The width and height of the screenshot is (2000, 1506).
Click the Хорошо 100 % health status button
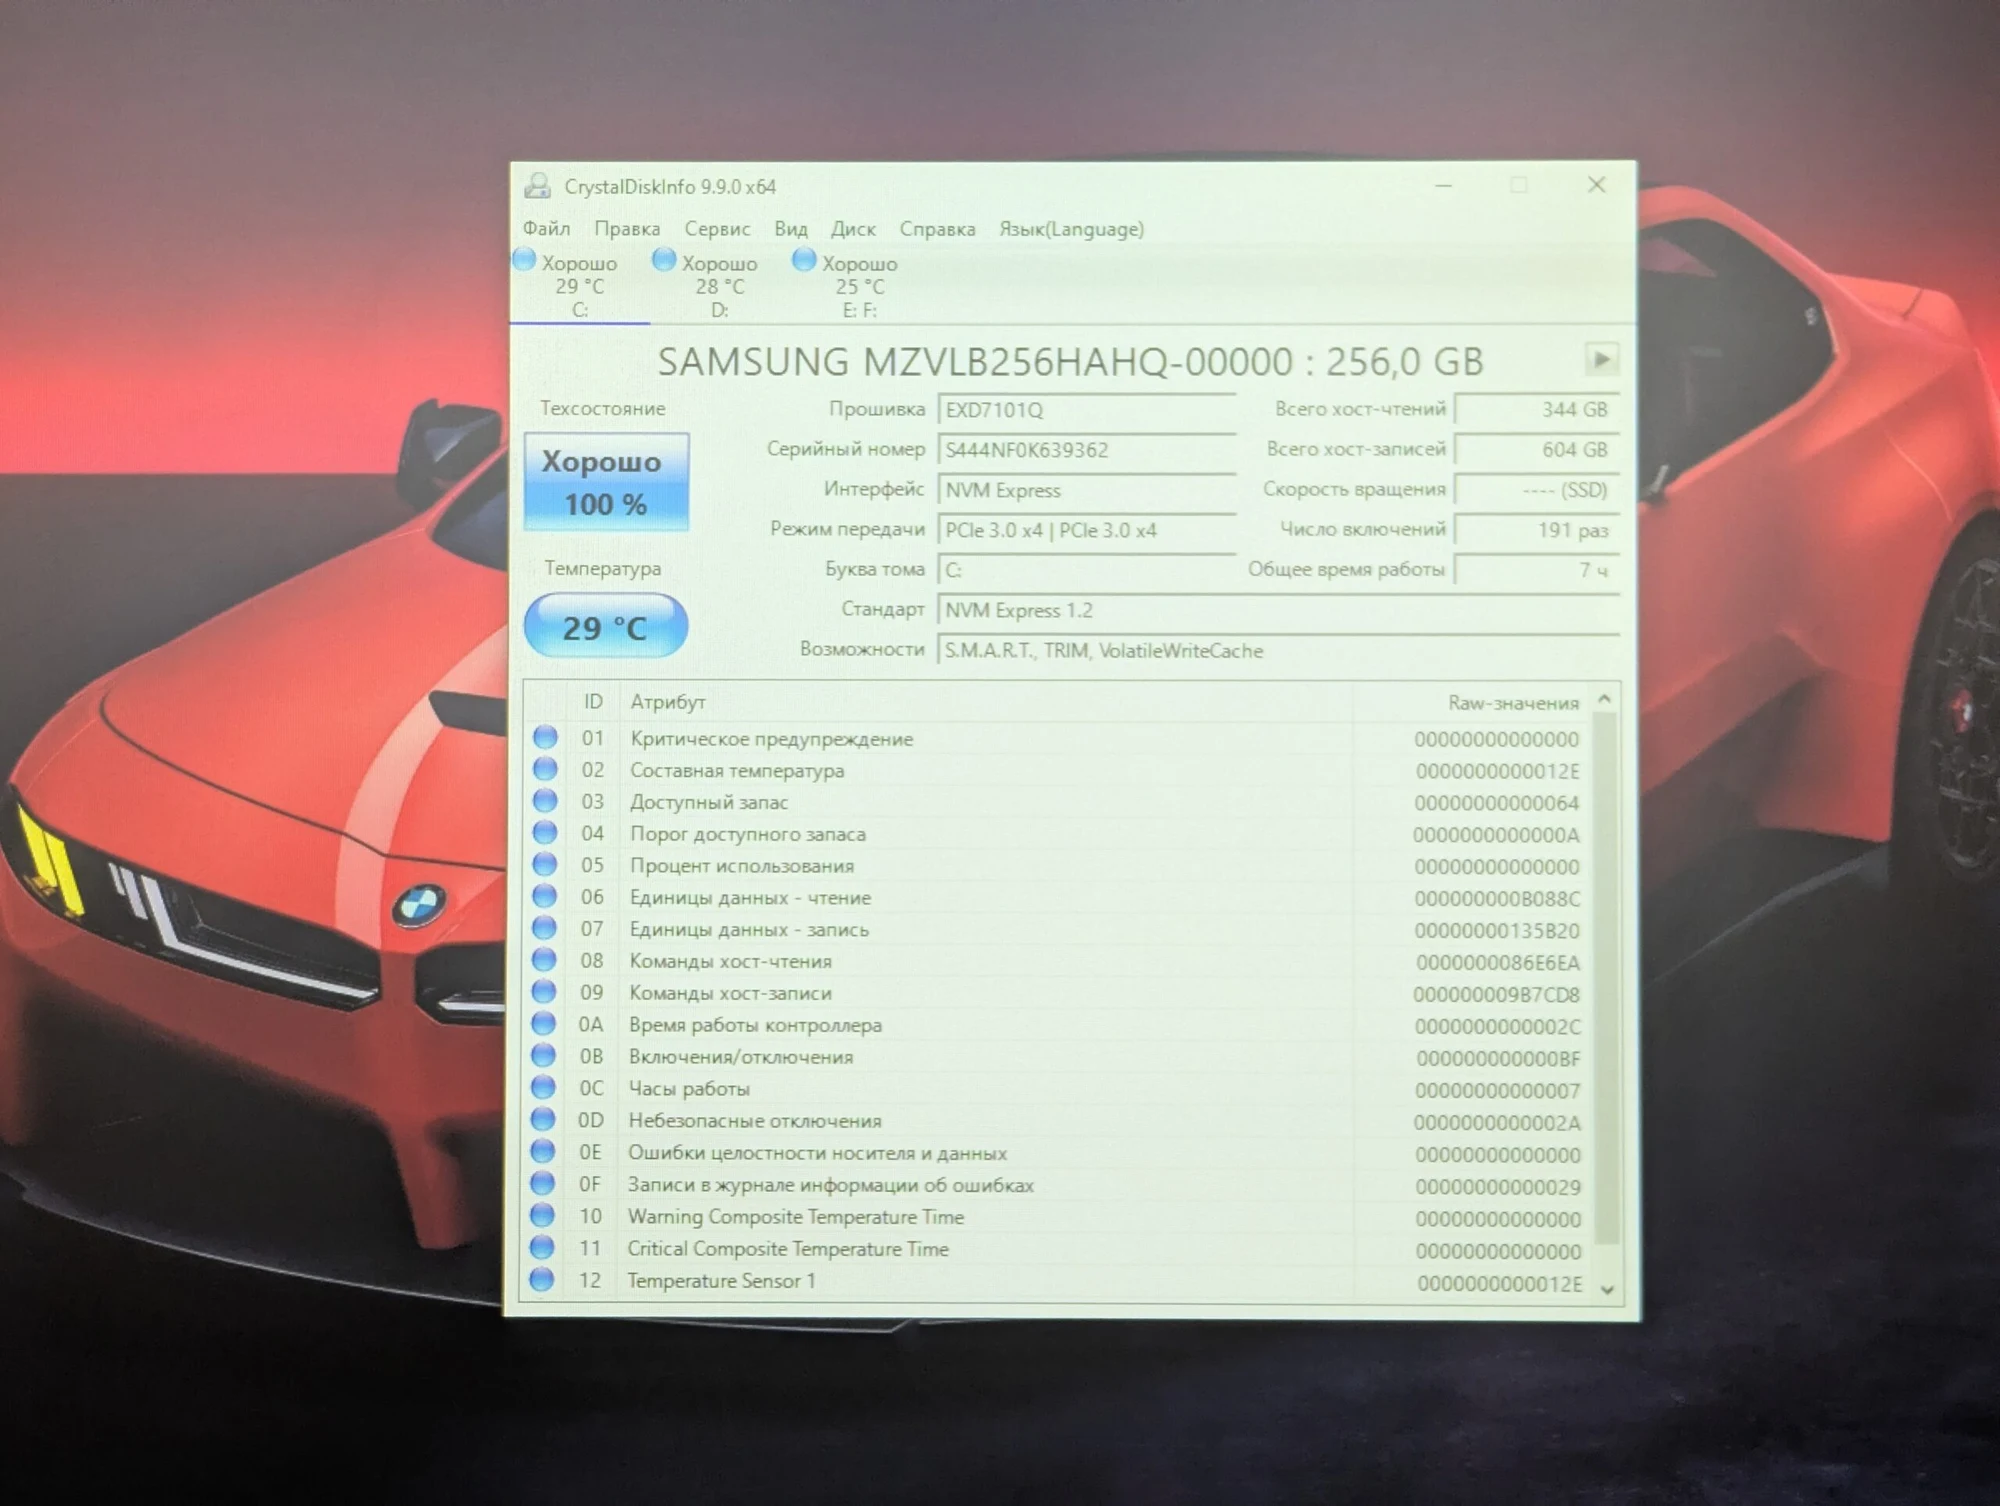pos(606,481)
